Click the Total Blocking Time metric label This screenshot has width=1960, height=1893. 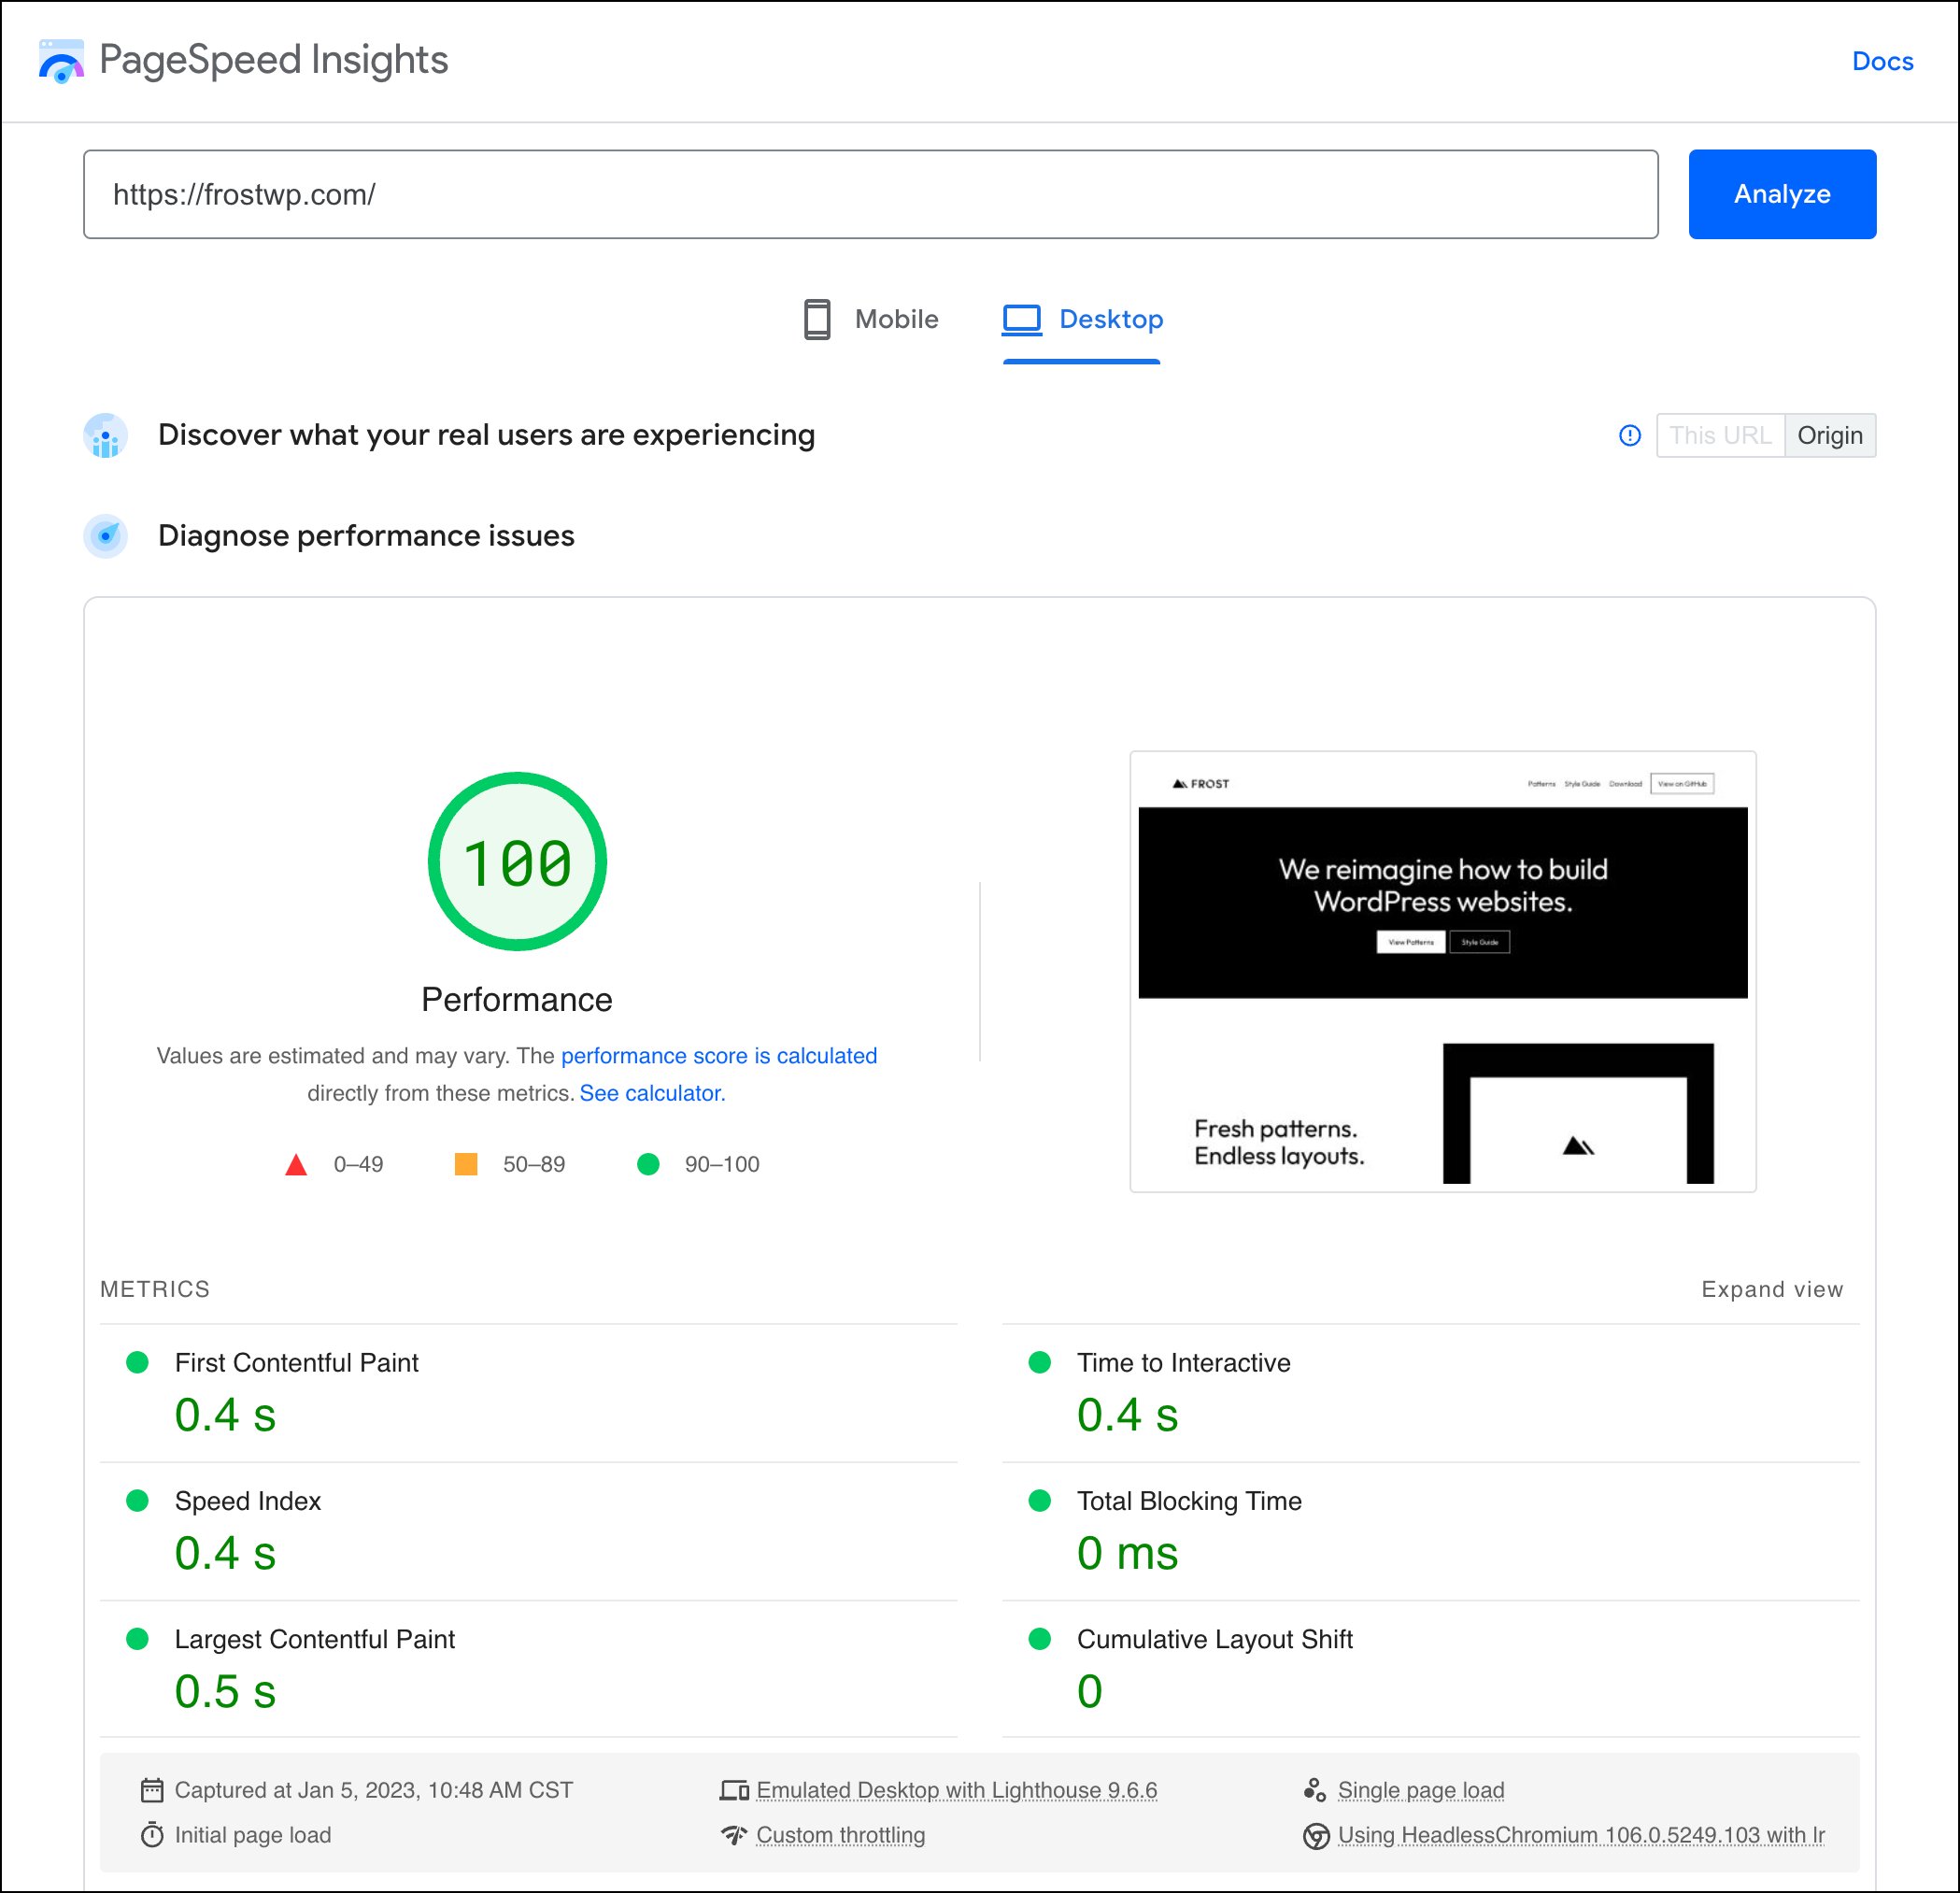1189,1501
